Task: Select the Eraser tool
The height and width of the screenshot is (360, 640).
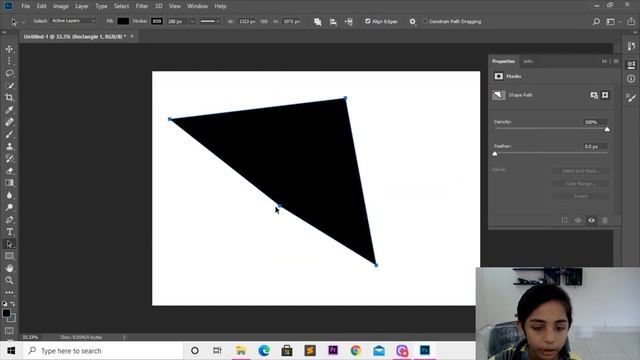Action: (9, 171)
